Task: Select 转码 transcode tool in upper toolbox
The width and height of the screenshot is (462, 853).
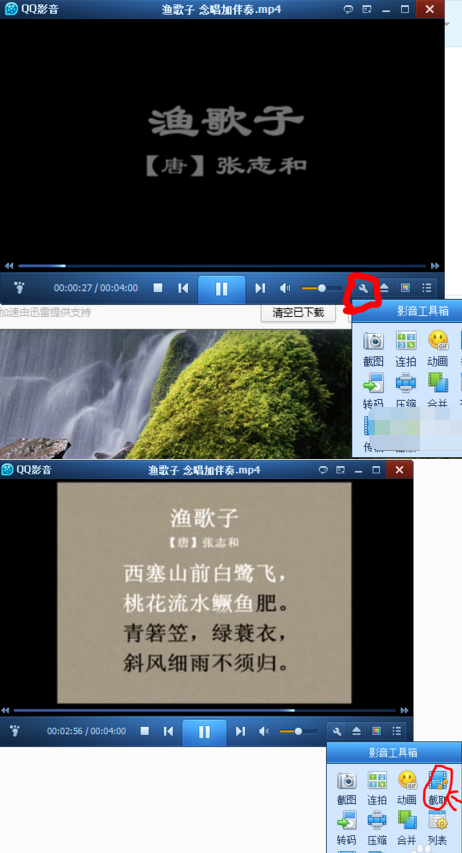Action: [x=373, y=391]
